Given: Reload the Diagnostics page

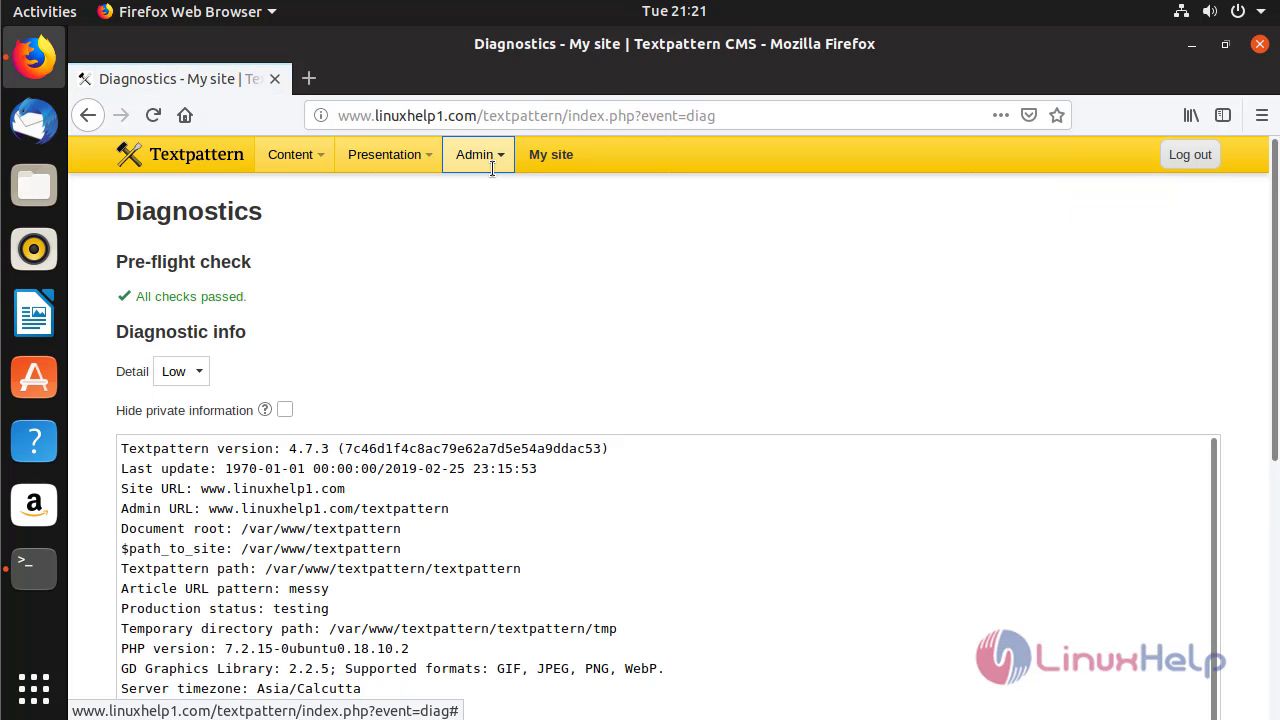Looking at the screenshot, I should pos(153,115).
